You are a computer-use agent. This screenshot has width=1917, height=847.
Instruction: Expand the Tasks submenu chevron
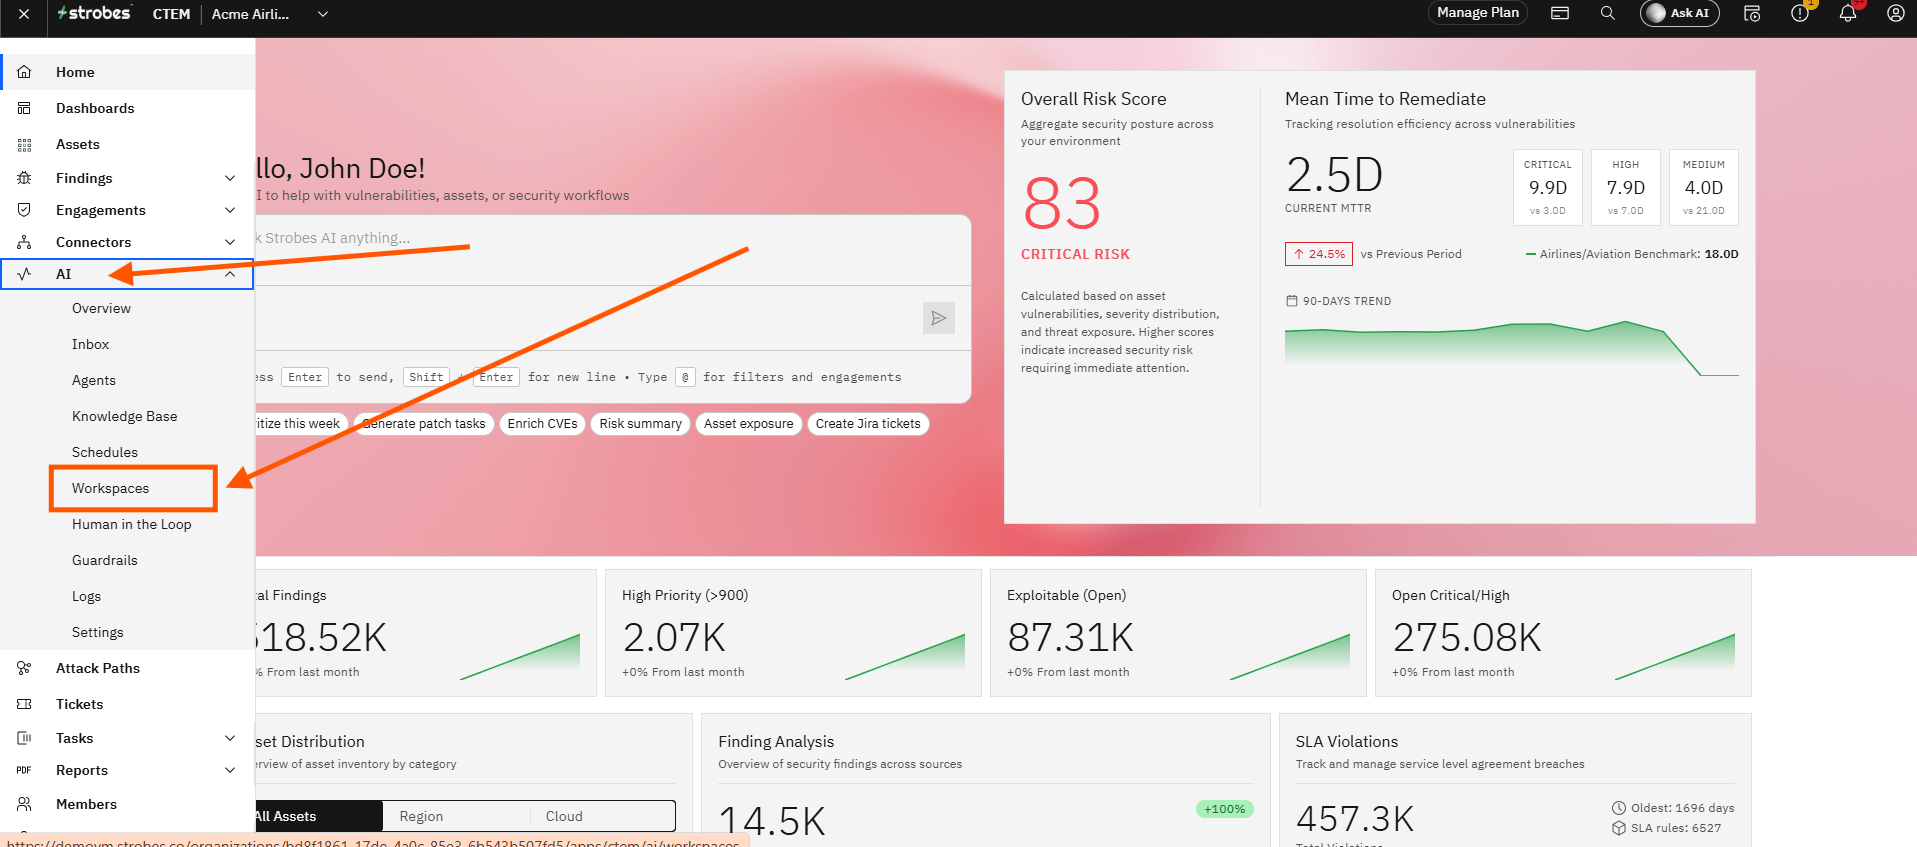pyautogui.click(x=230, y=738)
